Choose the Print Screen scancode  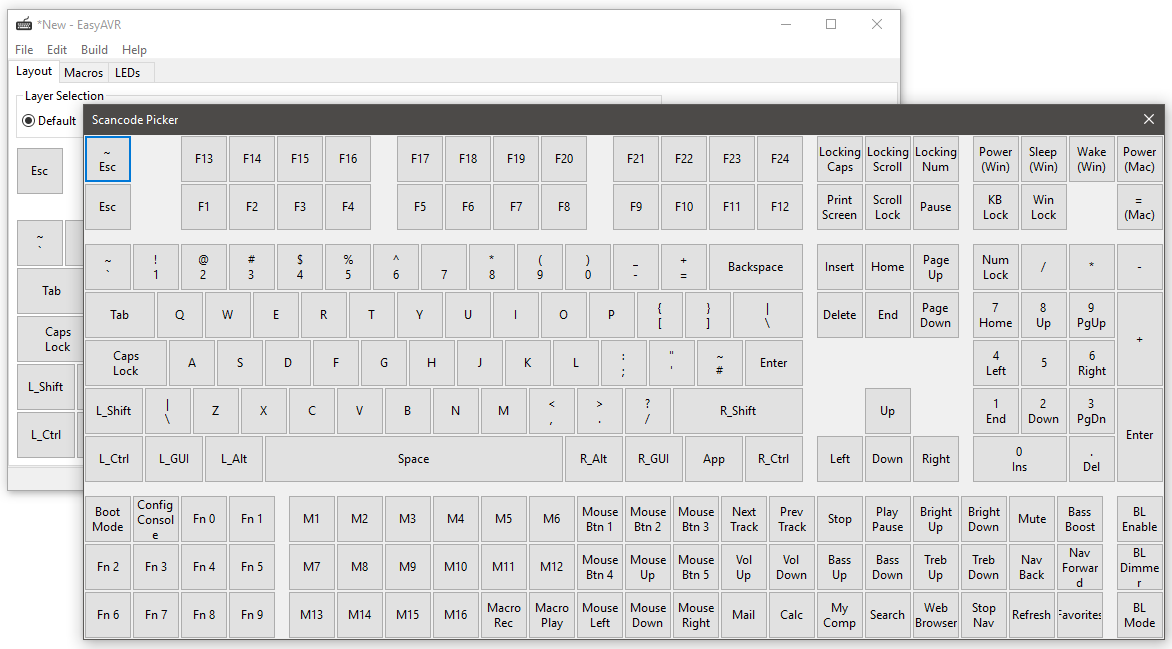840,207
